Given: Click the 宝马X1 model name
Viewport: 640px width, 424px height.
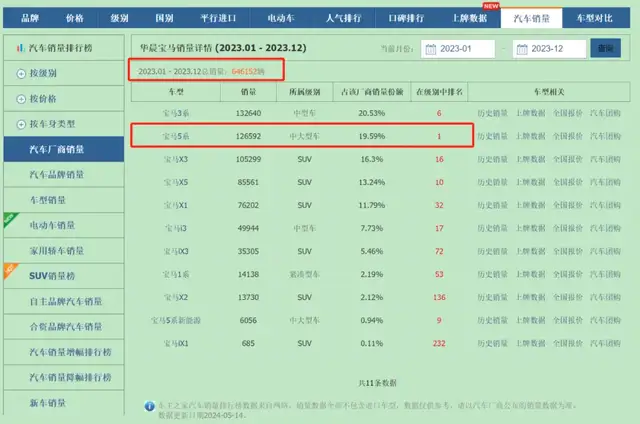Looking at the screenshot, I should [176, 205].
